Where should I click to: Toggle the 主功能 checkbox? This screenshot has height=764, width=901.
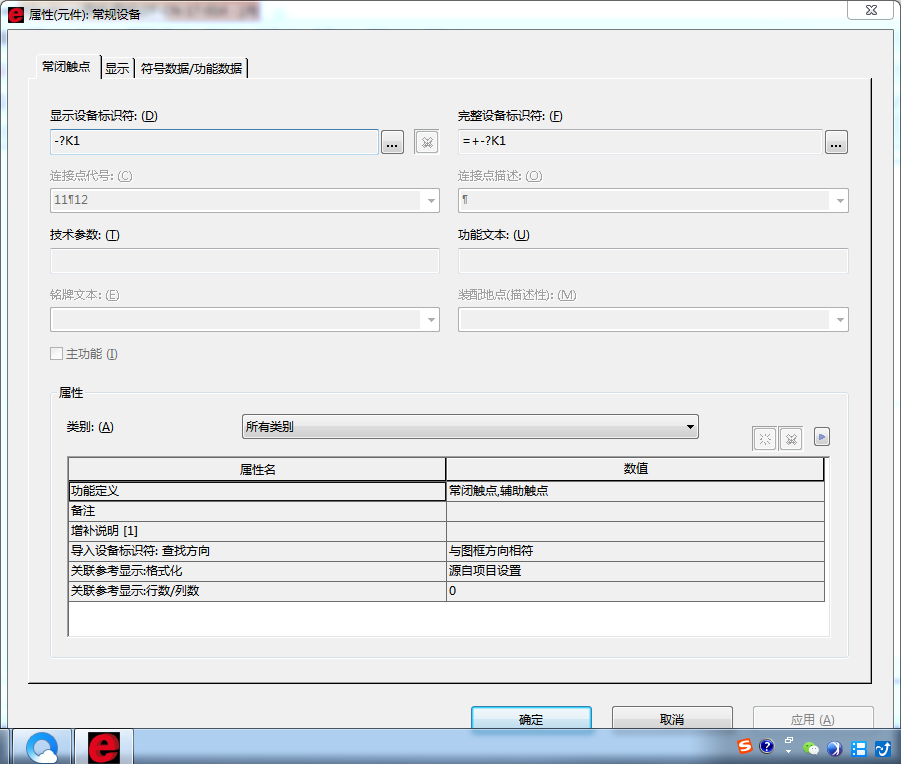(57, 353)
